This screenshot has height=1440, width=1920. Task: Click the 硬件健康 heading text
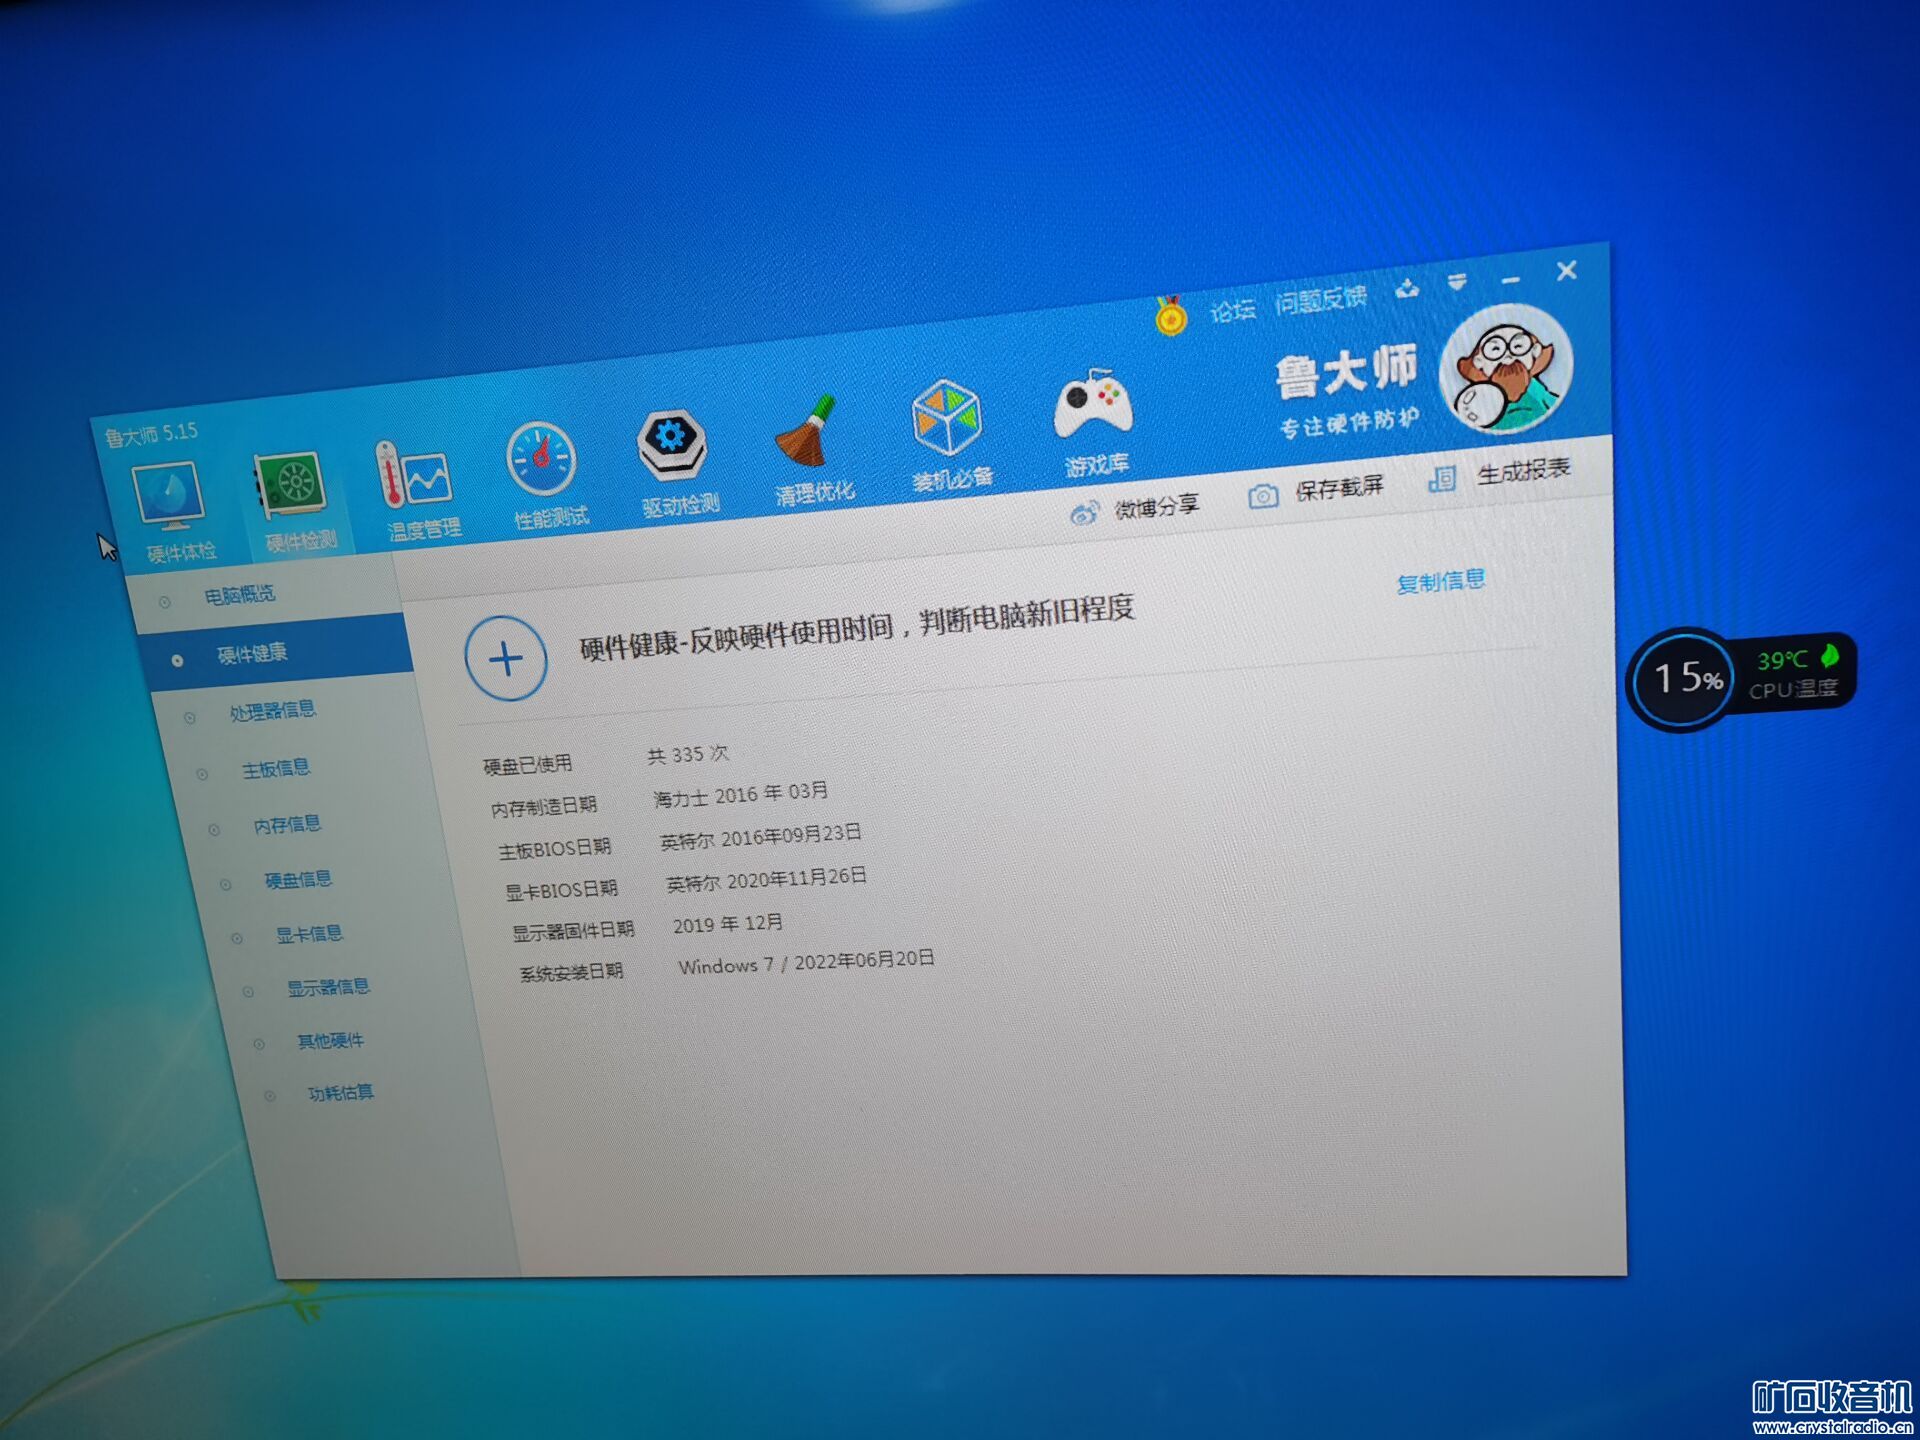pos(857,628)
